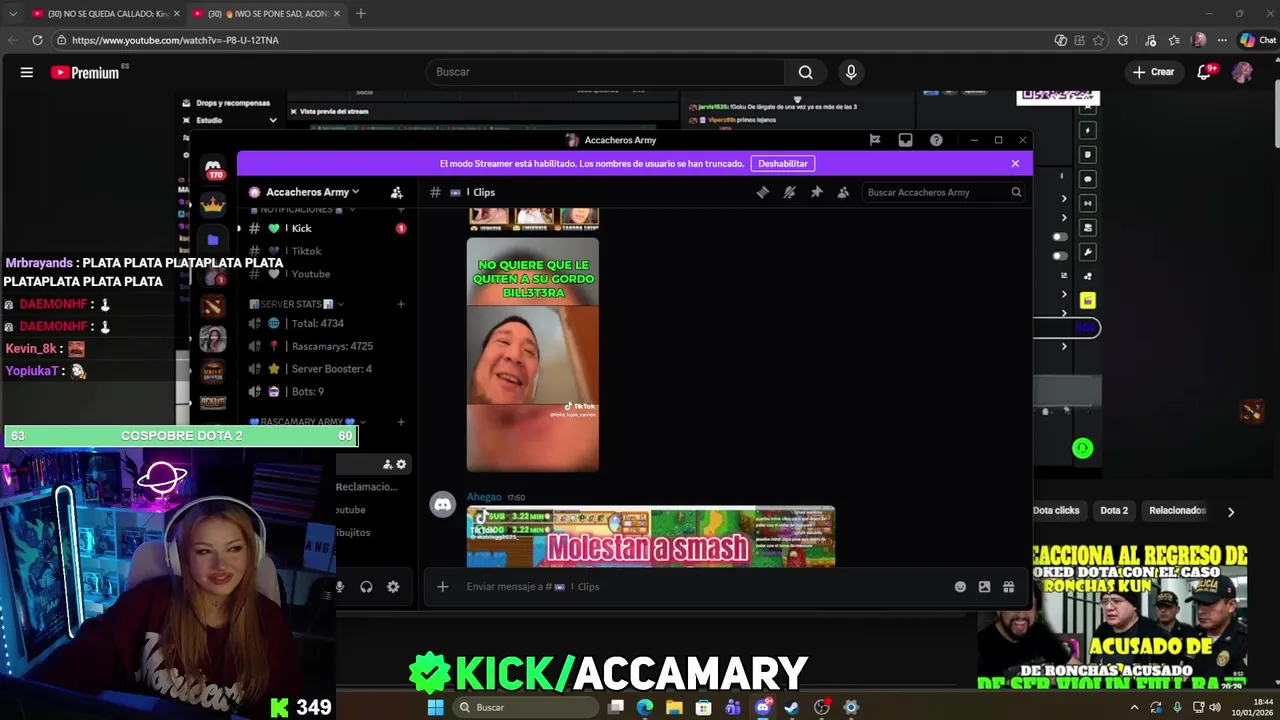Open the TikTok clip thumbnail in Discord
The image size is (1280, 720).
pos(533,354)
